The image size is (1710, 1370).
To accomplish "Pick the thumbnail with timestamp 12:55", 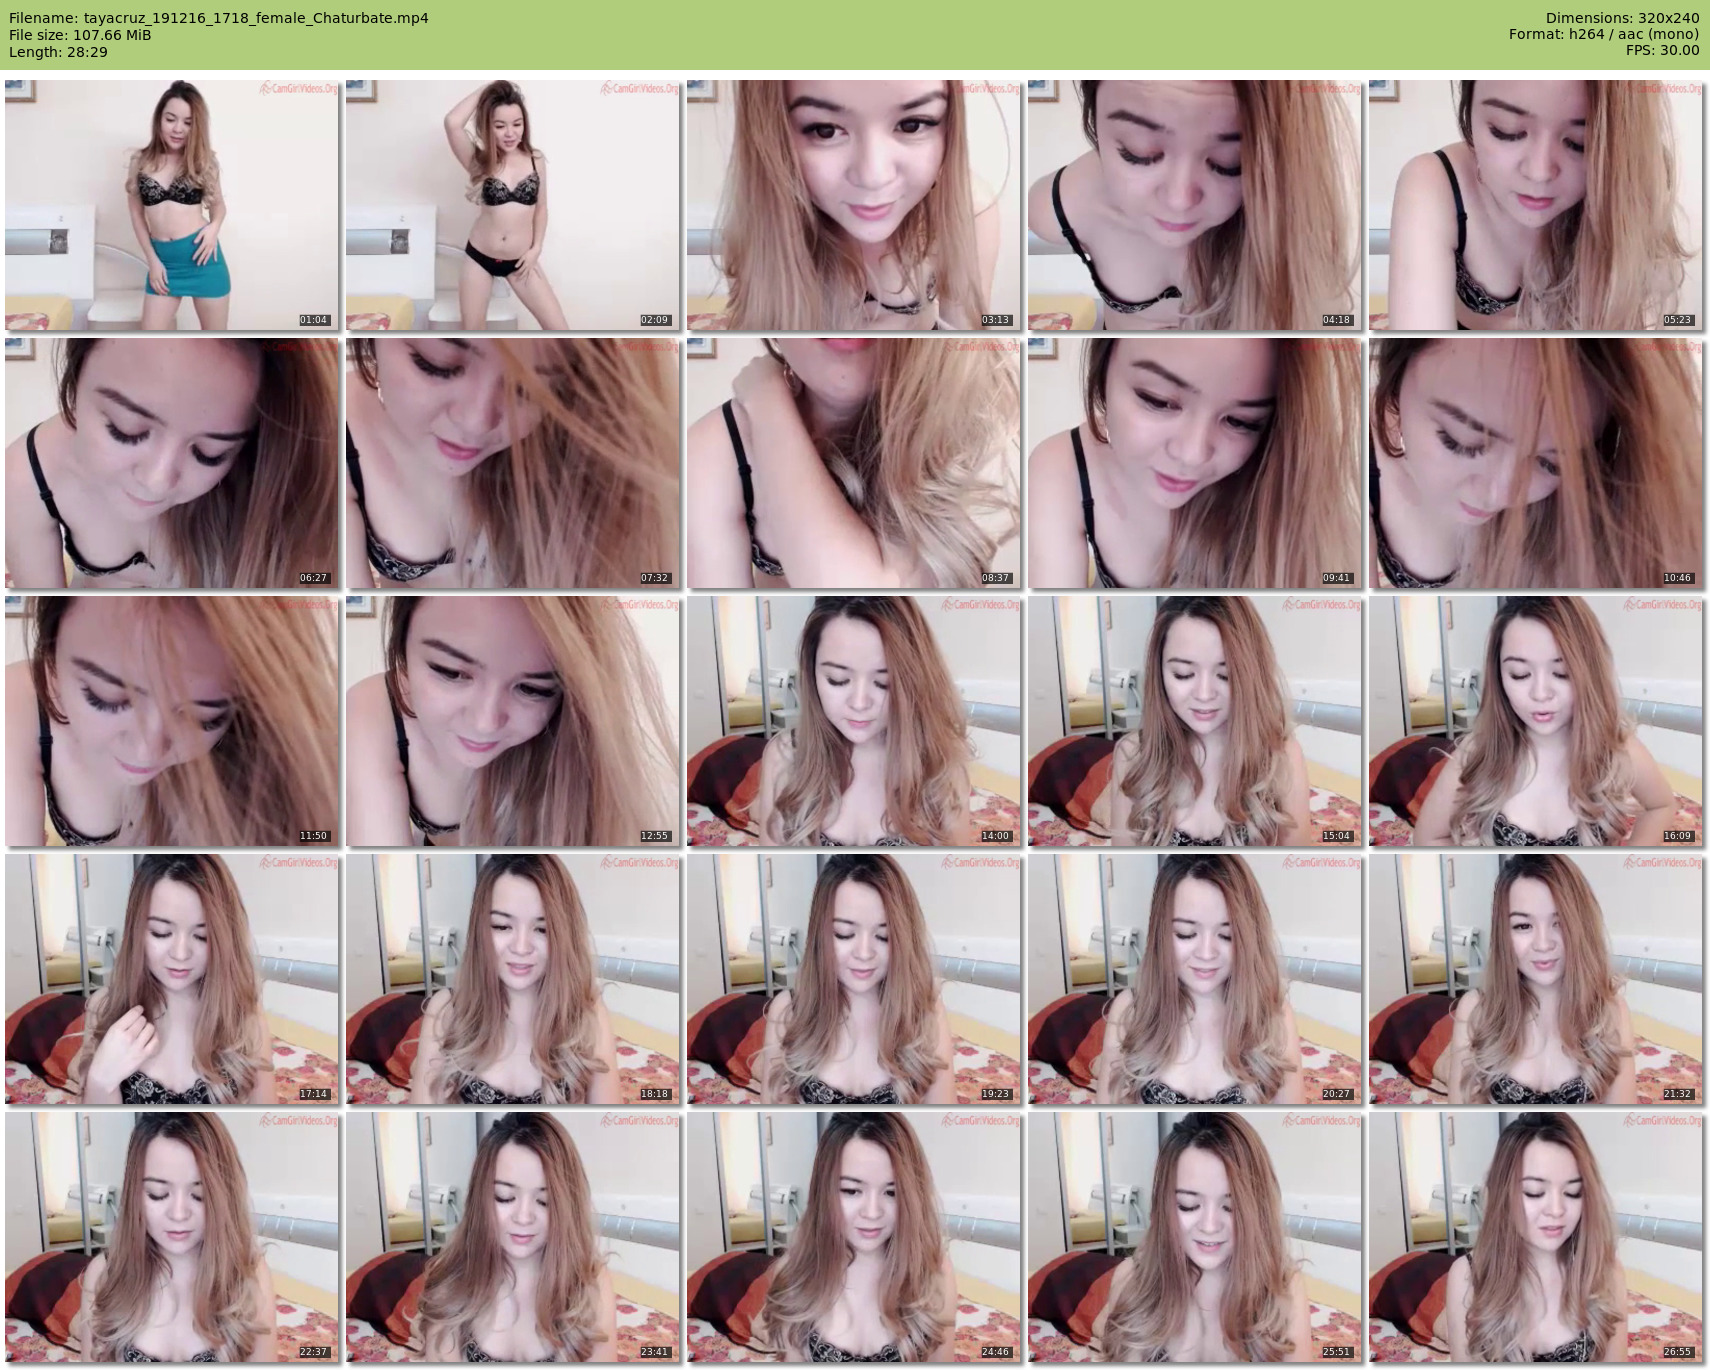I will coord(513,721).
